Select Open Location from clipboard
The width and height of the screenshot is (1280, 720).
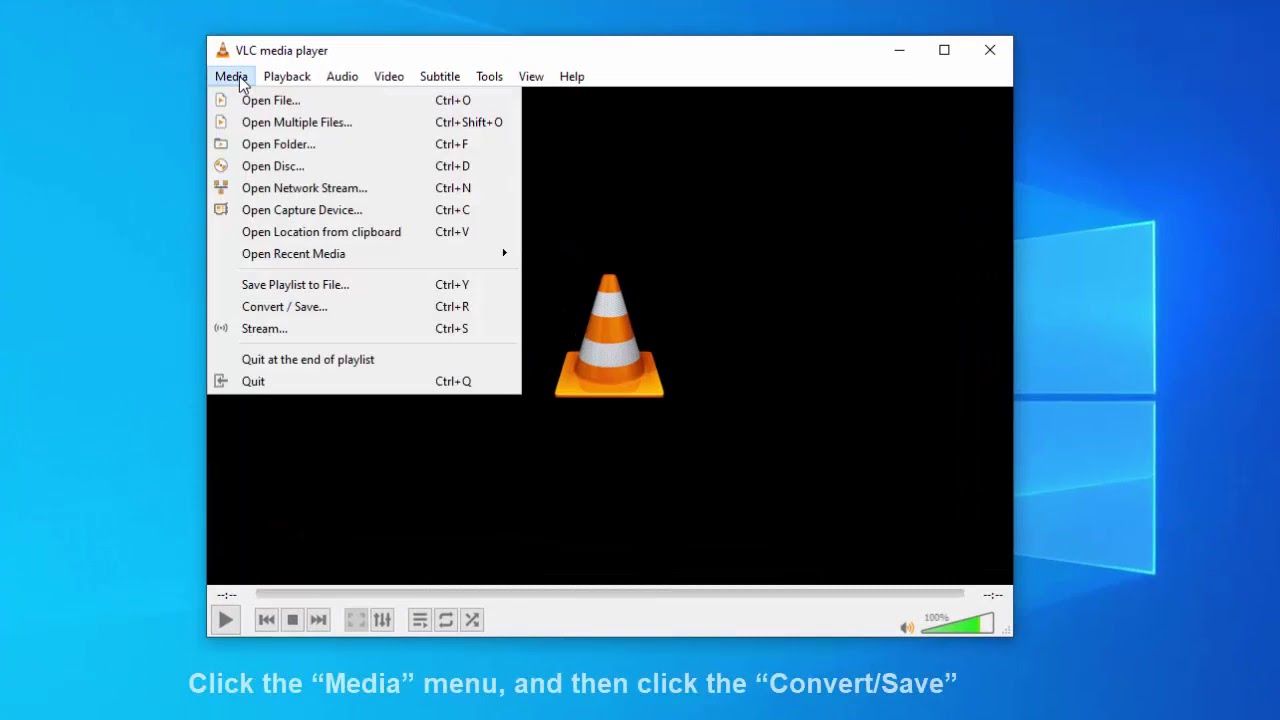click(364, 232)
